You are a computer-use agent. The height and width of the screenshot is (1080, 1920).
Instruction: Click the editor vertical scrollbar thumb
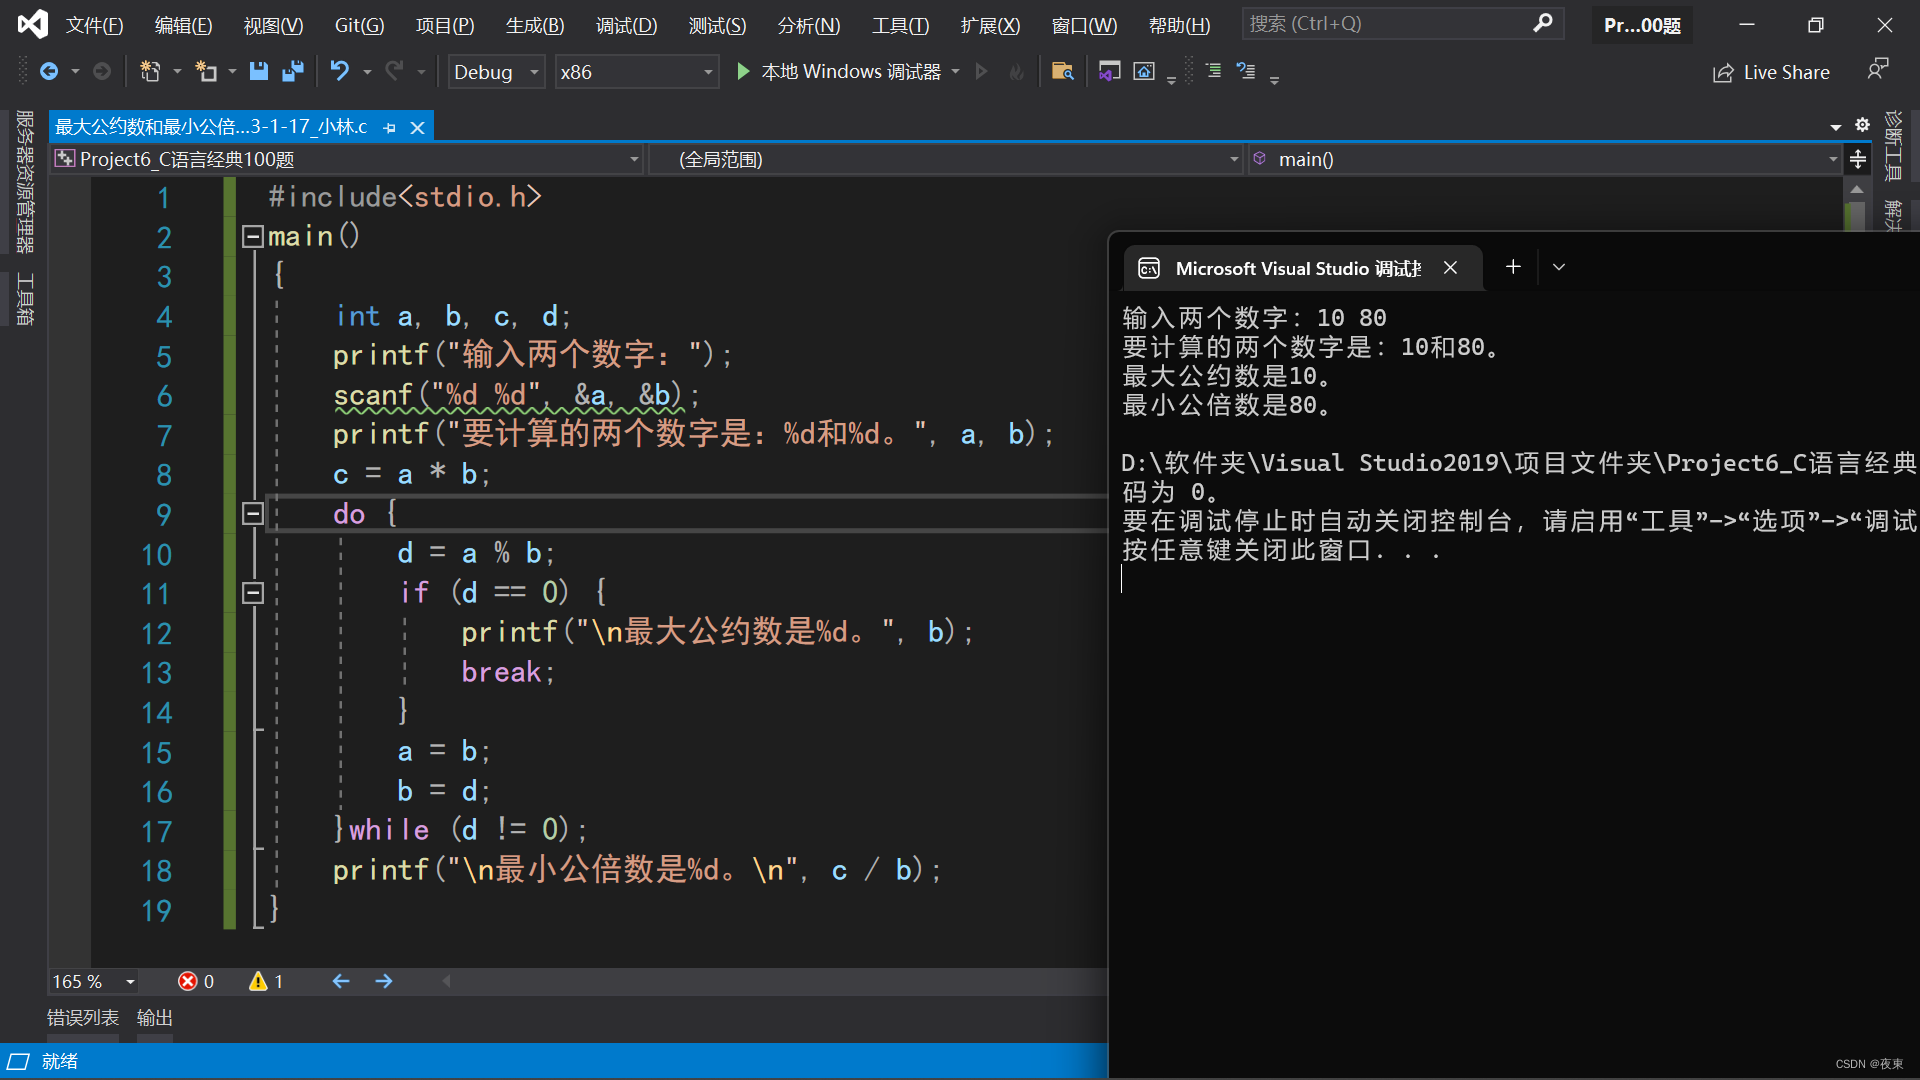[x=1856, y=215]
